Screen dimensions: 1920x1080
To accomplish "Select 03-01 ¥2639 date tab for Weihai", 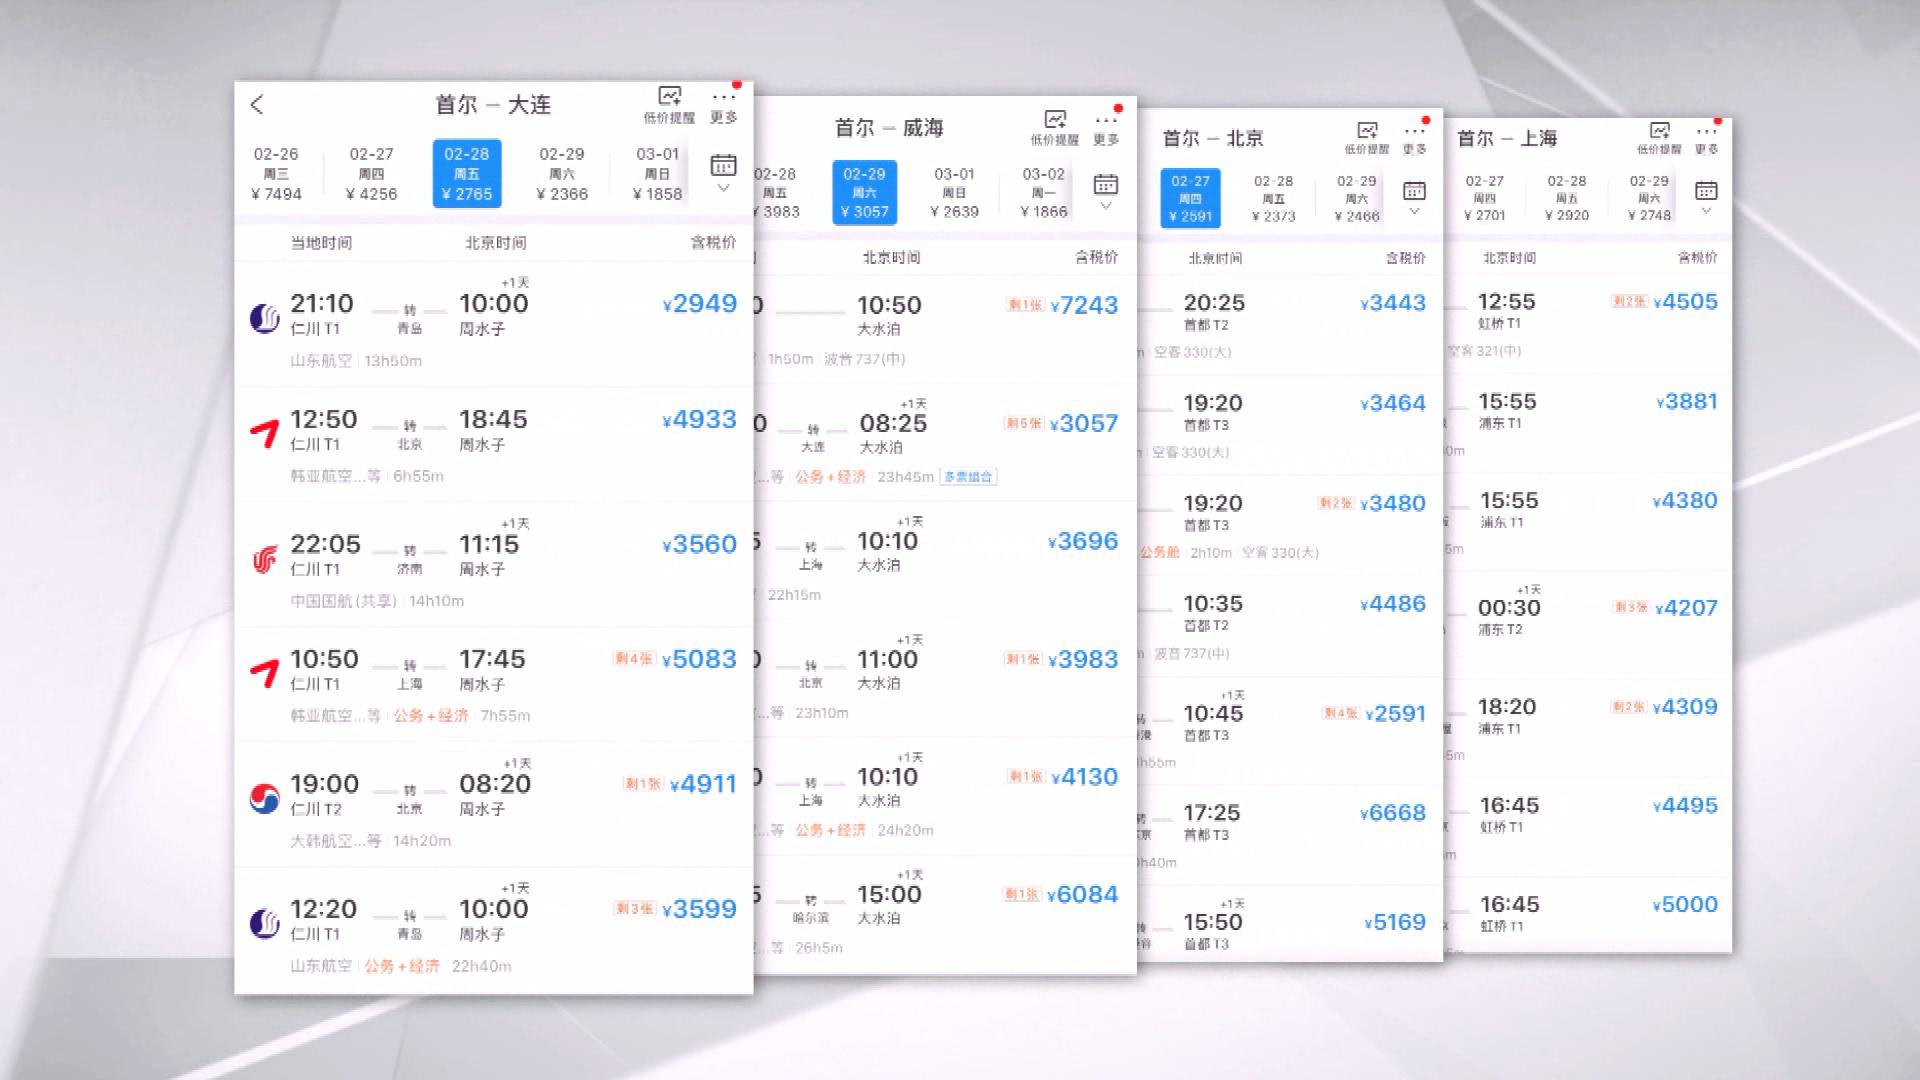I will 954,192.
